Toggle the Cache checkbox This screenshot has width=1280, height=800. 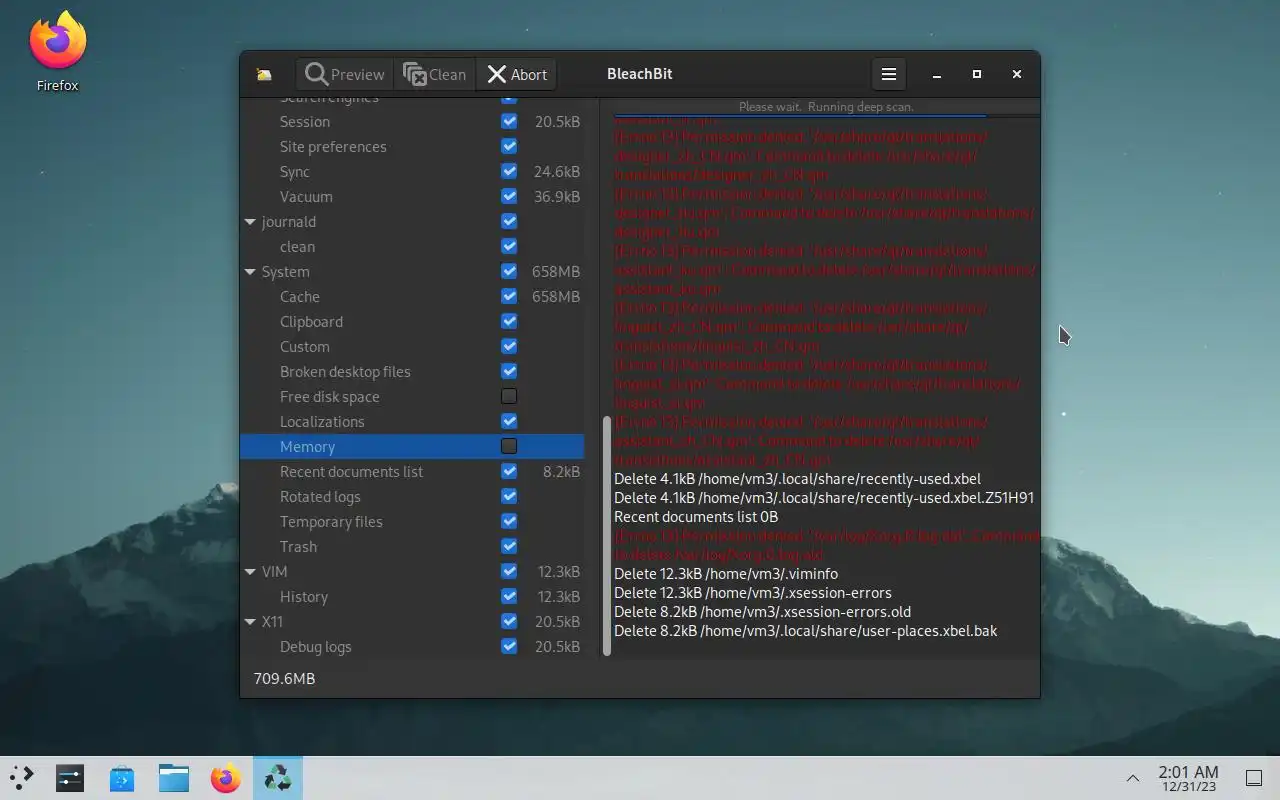coord(509,296)
